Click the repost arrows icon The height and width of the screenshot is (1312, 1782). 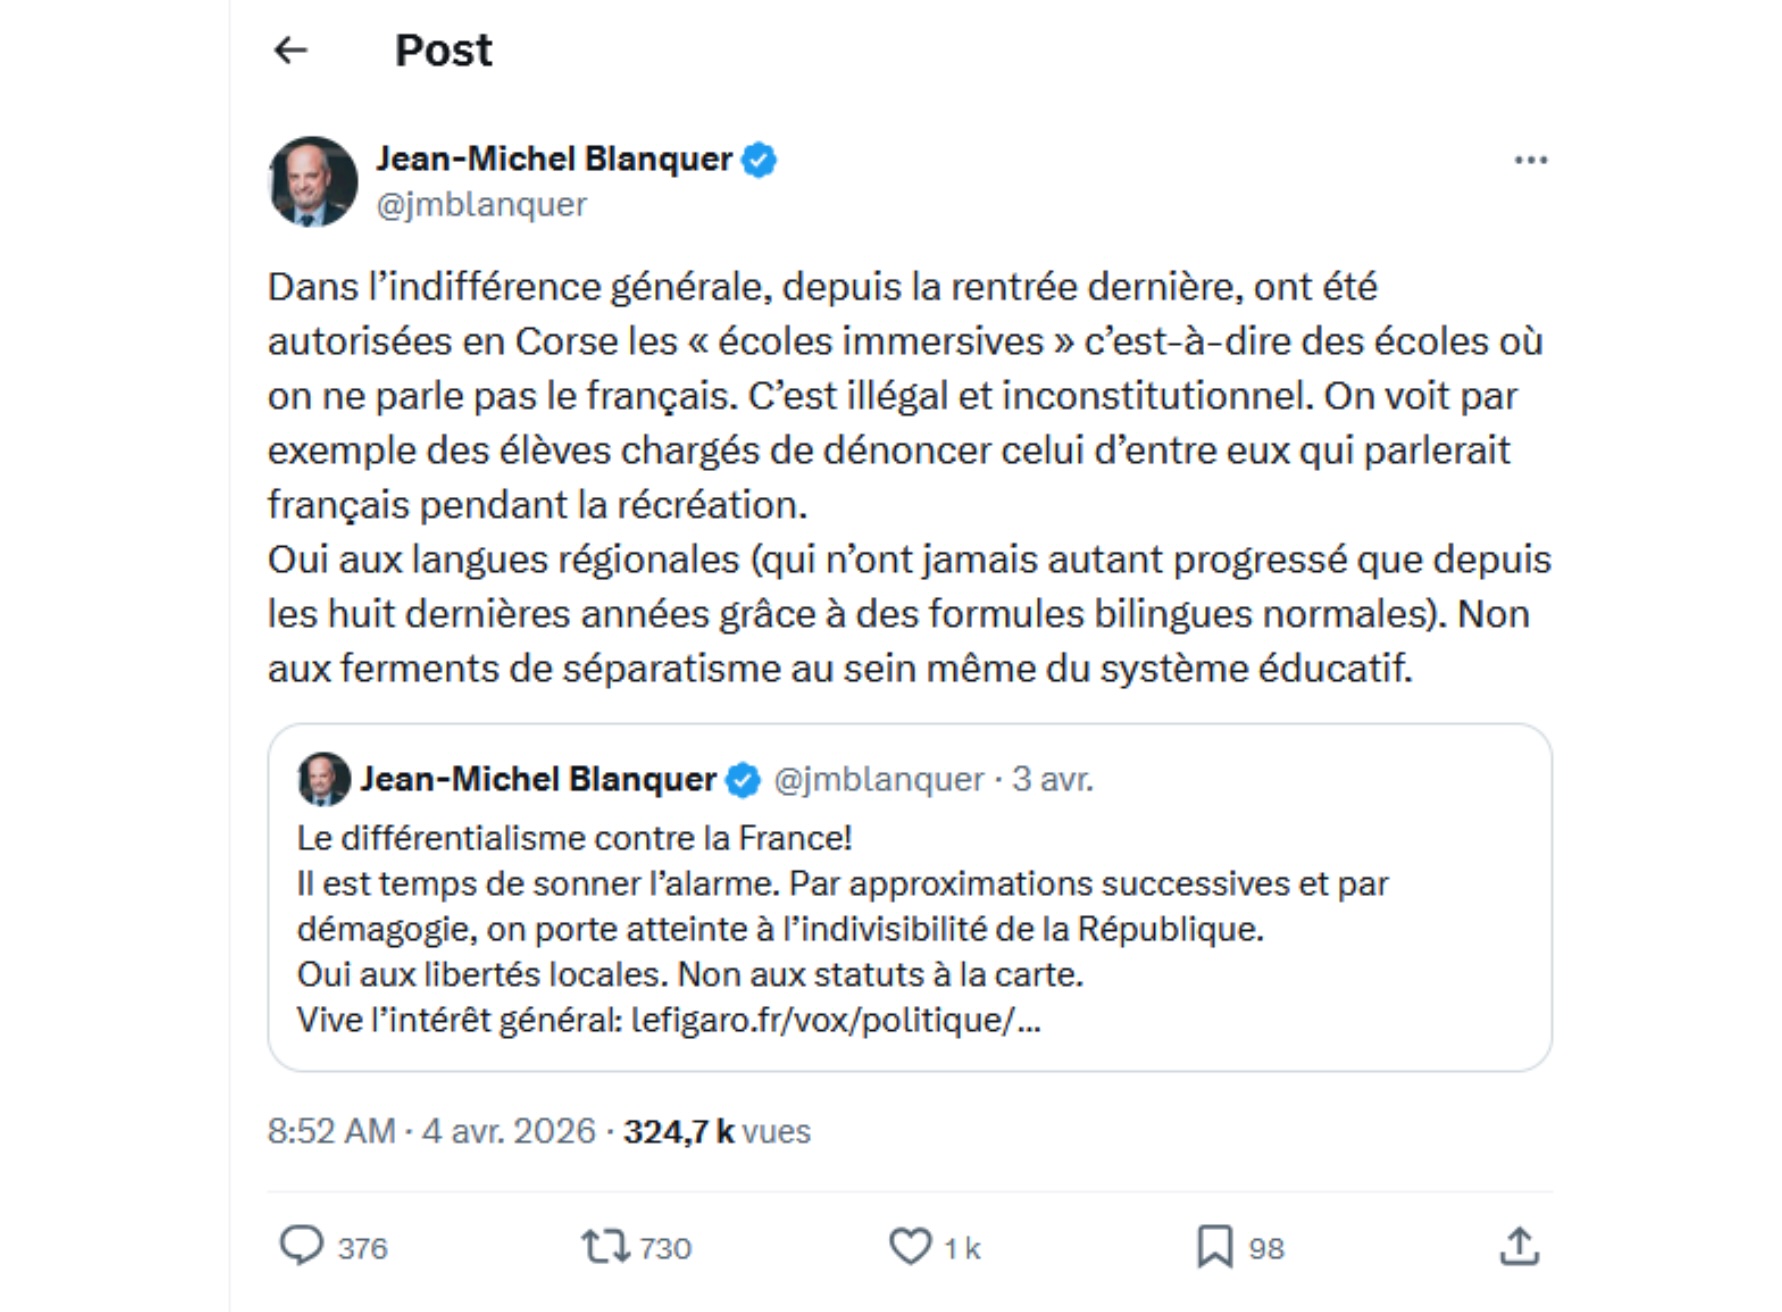[x=605, y=1246]
